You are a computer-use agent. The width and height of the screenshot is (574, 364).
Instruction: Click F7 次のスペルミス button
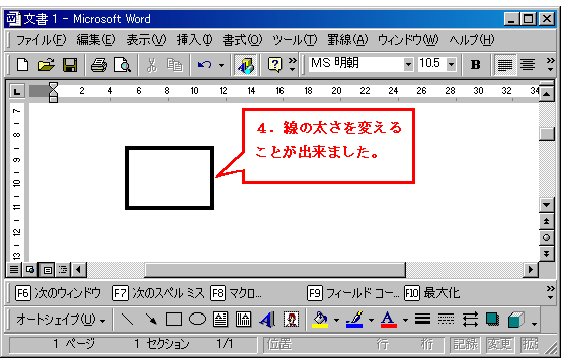[x=158, y=293]
